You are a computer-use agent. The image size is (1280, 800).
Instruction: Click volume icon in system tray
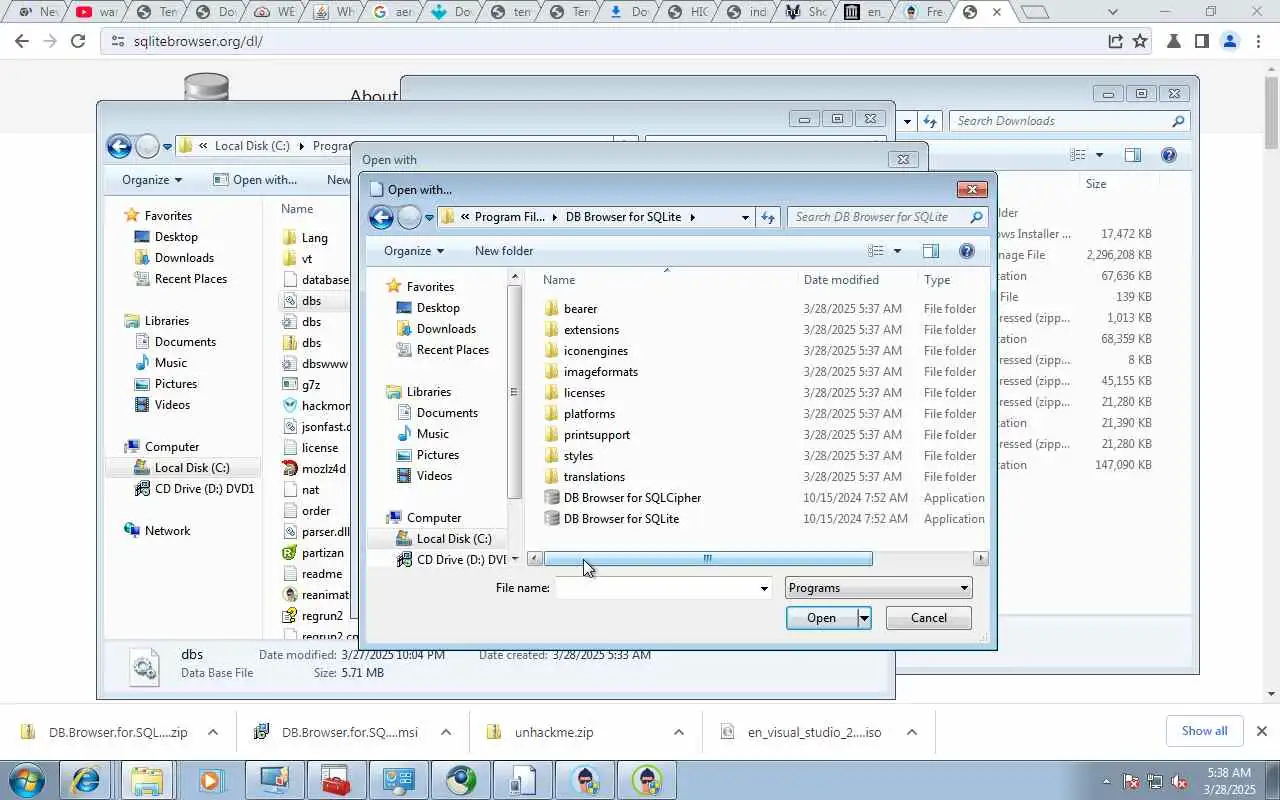pos(1179,781)
